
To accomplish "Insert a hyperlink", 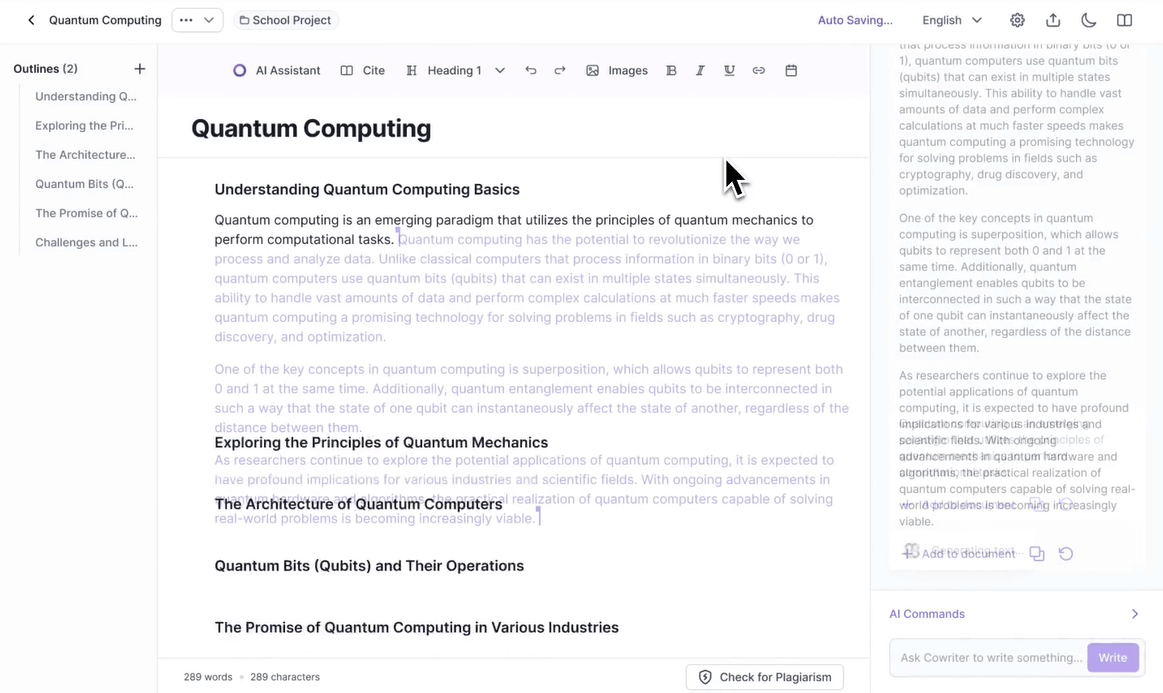I will (759, 70).
